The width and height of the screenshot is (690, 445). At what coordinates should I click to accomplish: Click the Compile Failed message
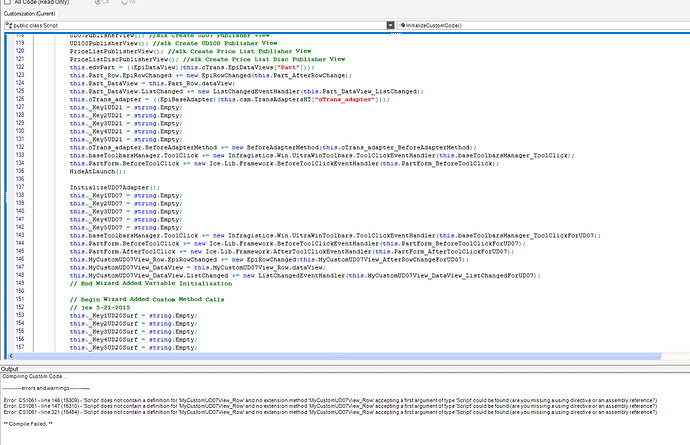(28, 424)
